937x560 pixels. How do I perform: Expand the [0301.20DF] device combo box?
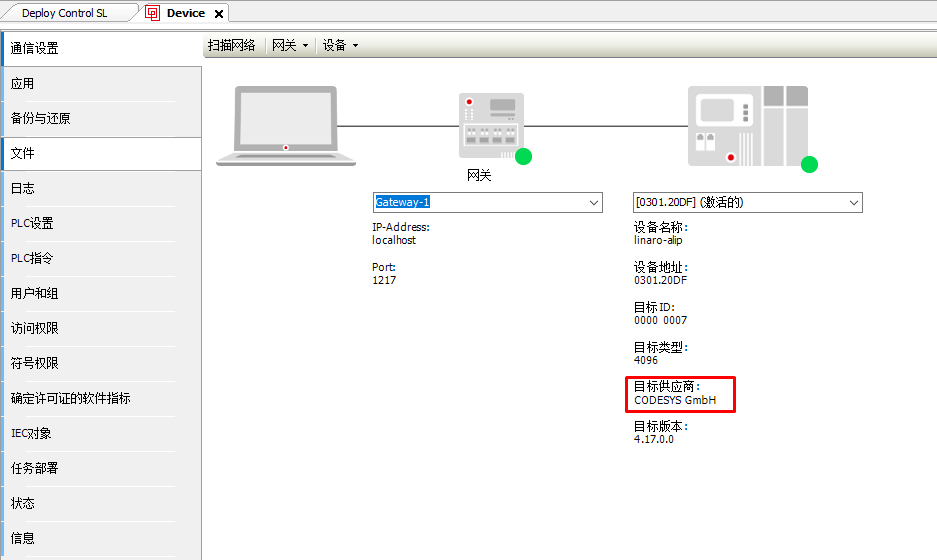853,203
